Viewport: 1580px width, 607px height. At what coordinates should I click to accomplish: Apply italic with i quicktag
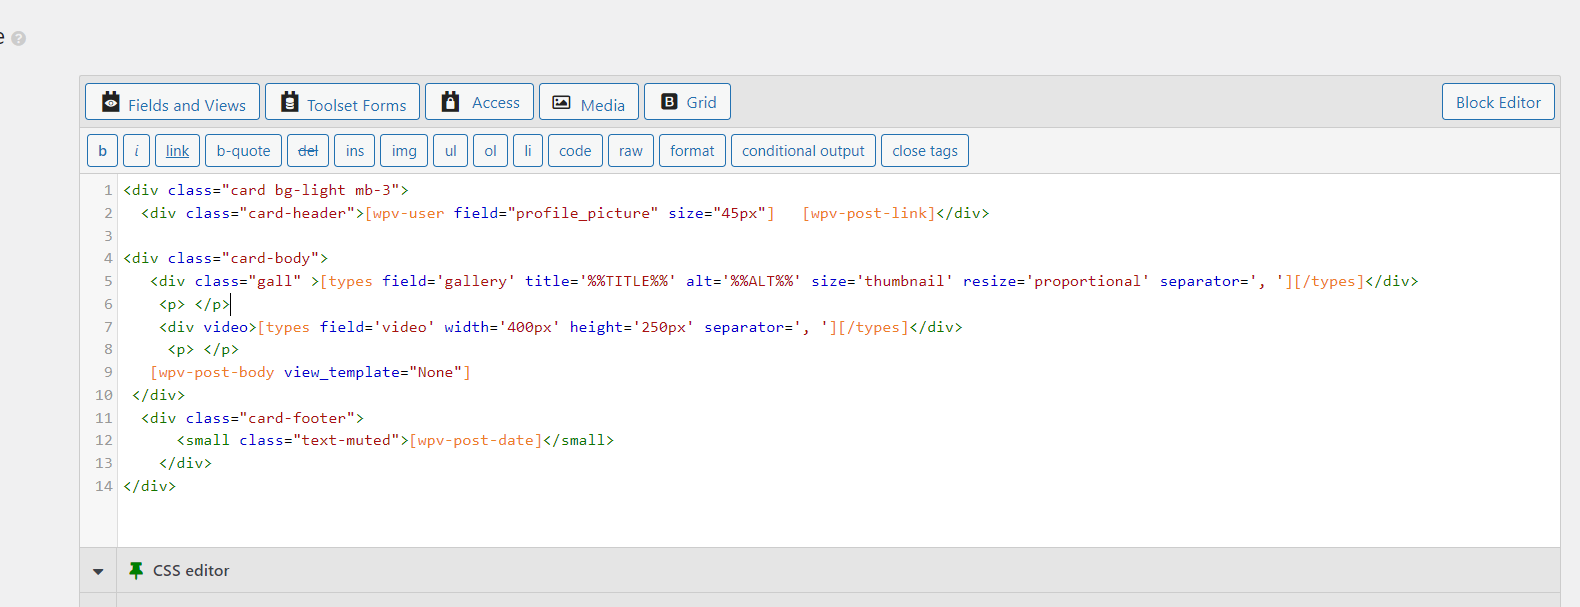pos(137,151)
